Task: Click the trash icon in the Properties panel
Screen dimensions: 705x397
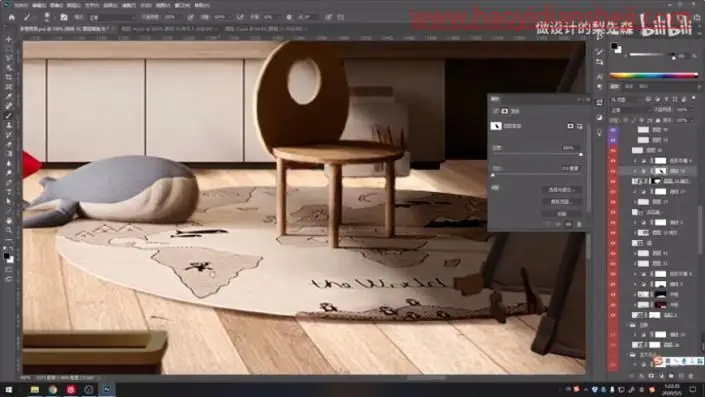Action: (579, 224)
